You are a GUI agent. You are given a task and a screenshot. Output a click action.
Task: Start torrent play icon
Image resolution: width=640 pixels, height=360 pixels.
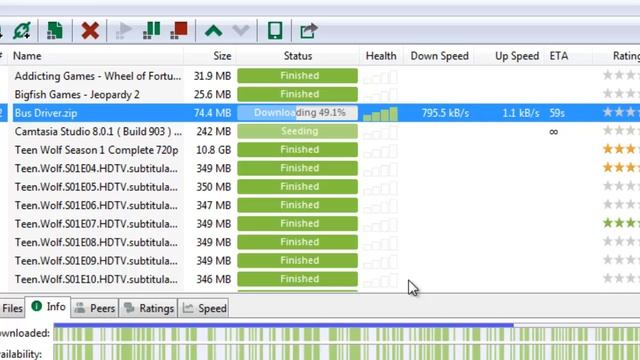(x=124, y=31)
